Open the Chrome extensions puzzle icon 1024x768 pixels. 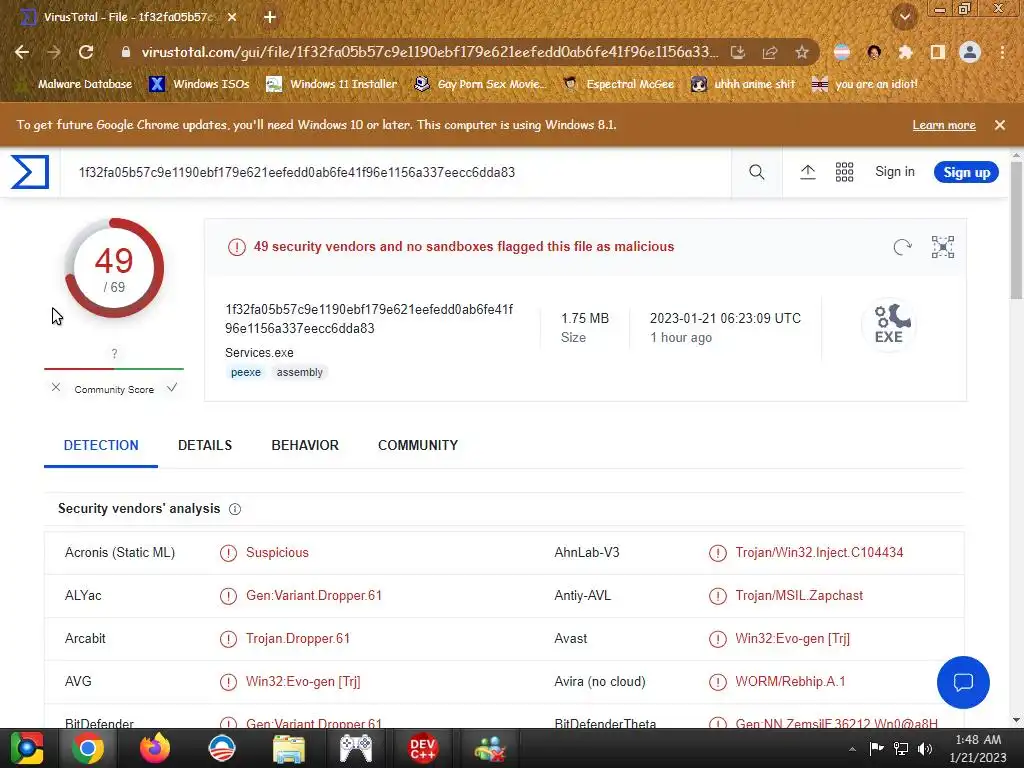point(906,52)
